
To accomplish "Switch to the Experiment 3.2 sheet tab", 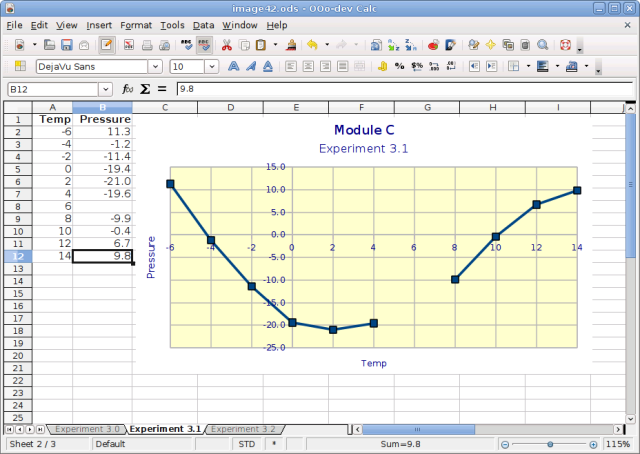I will click(242, 429).
